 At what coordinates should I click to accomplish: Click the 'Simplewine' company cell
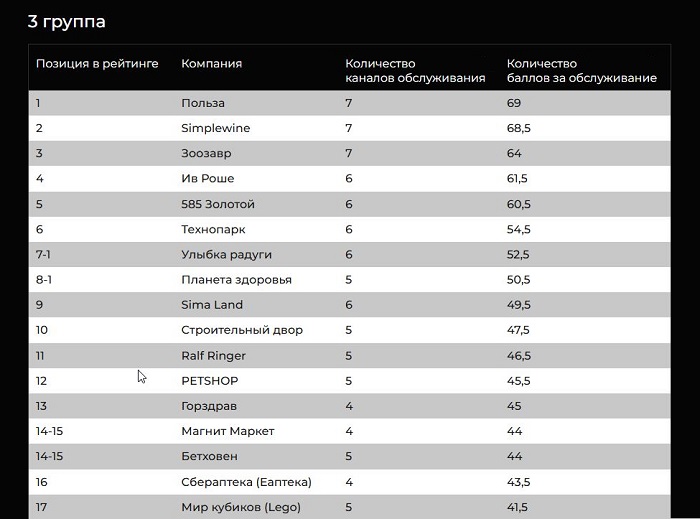coord(215,128)
